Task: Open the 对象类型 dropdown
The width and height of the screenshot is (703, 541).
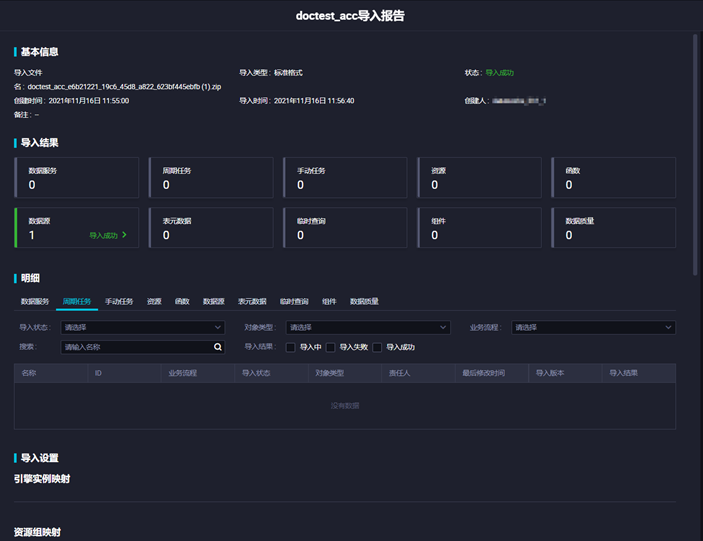Action: click(368, 328)
